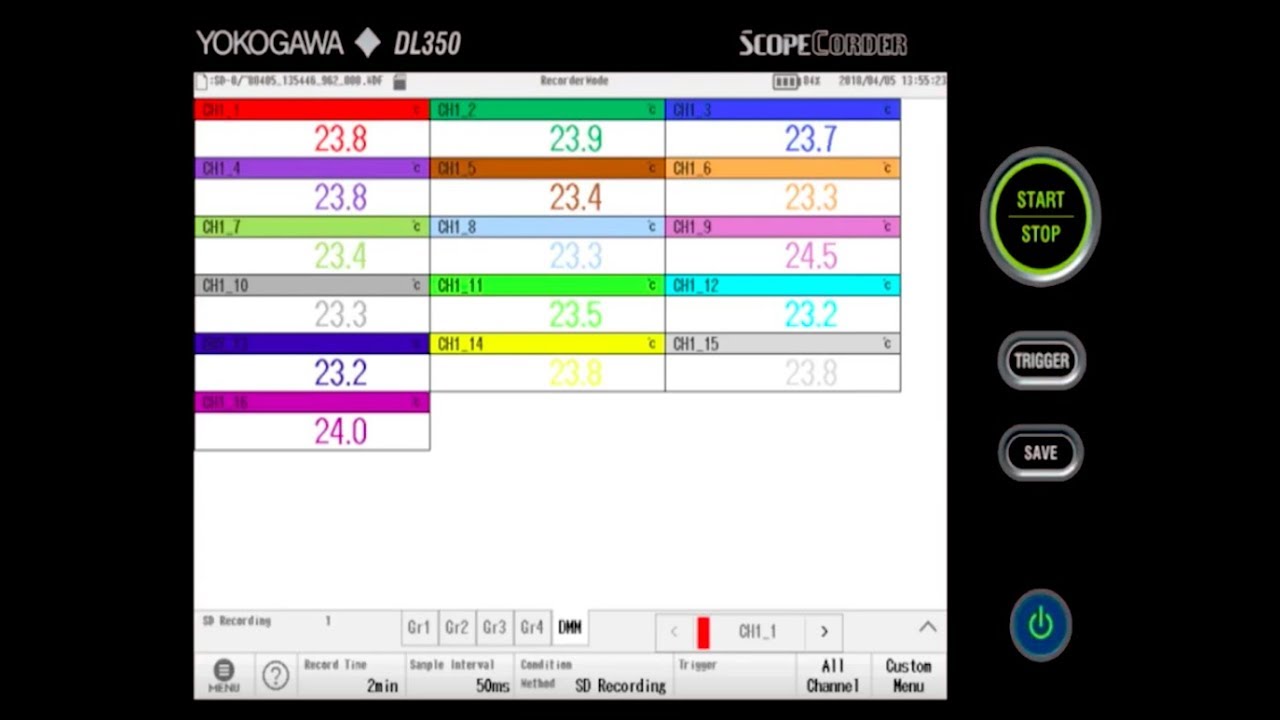1280x720 pixels.
Task: Click the CH1_3 reading 23.7
Action: (x=811, y=139)
